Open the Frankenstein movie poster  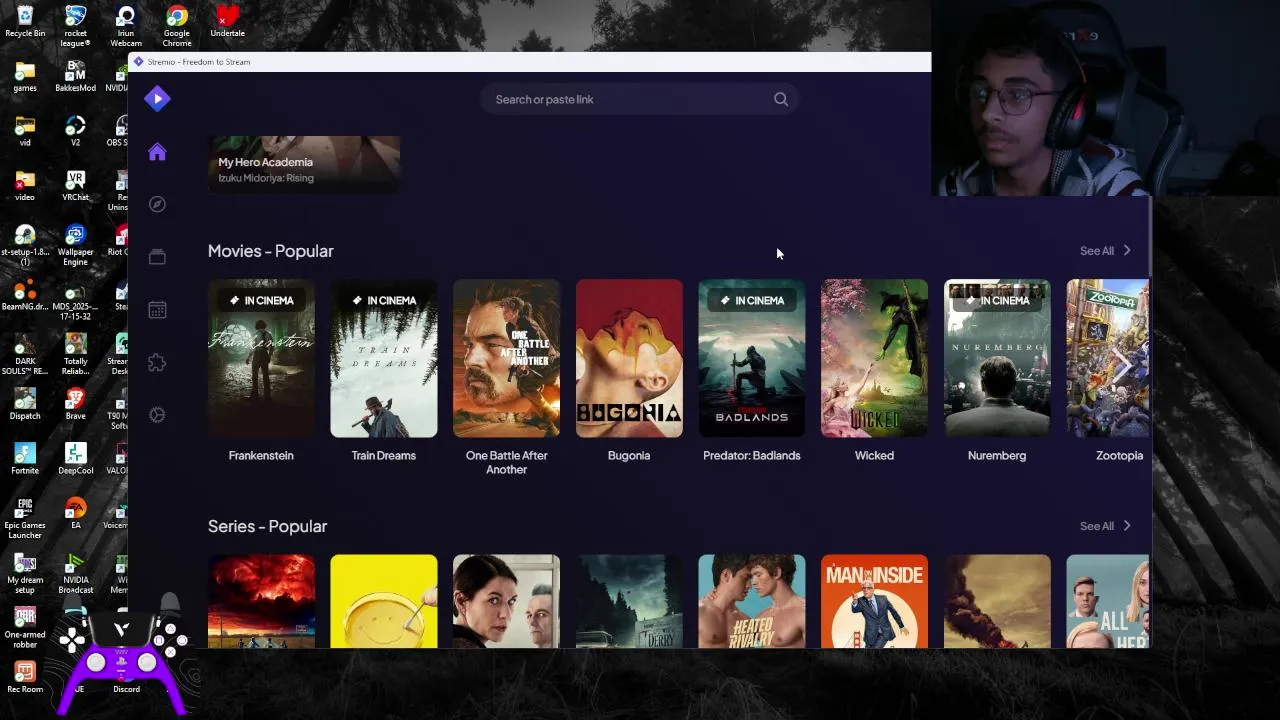261,358
